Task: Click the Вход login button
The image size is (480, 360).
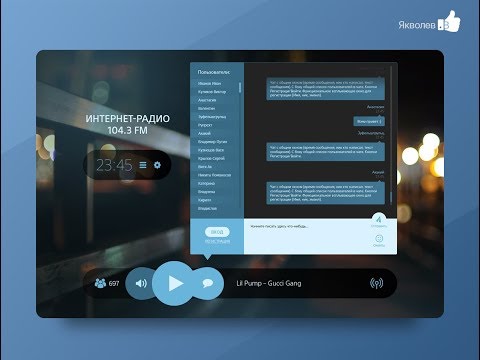Action: [217, 232]
